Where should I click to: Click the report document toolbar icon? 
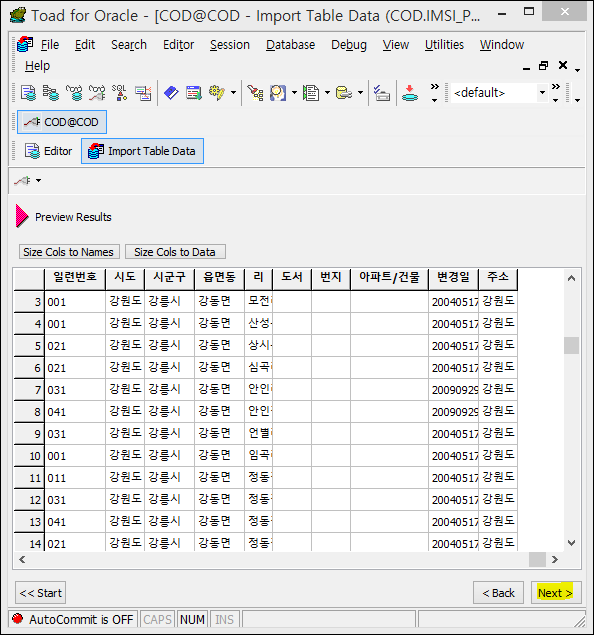(x=311, y=93)
